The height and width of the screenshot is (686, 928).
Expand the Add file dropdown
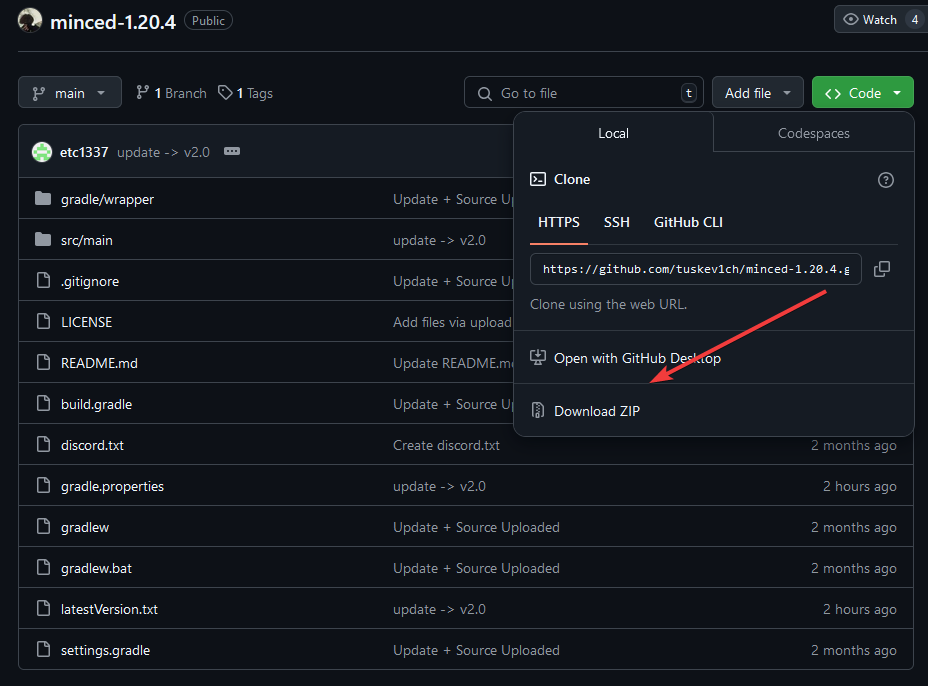point(758,92)
